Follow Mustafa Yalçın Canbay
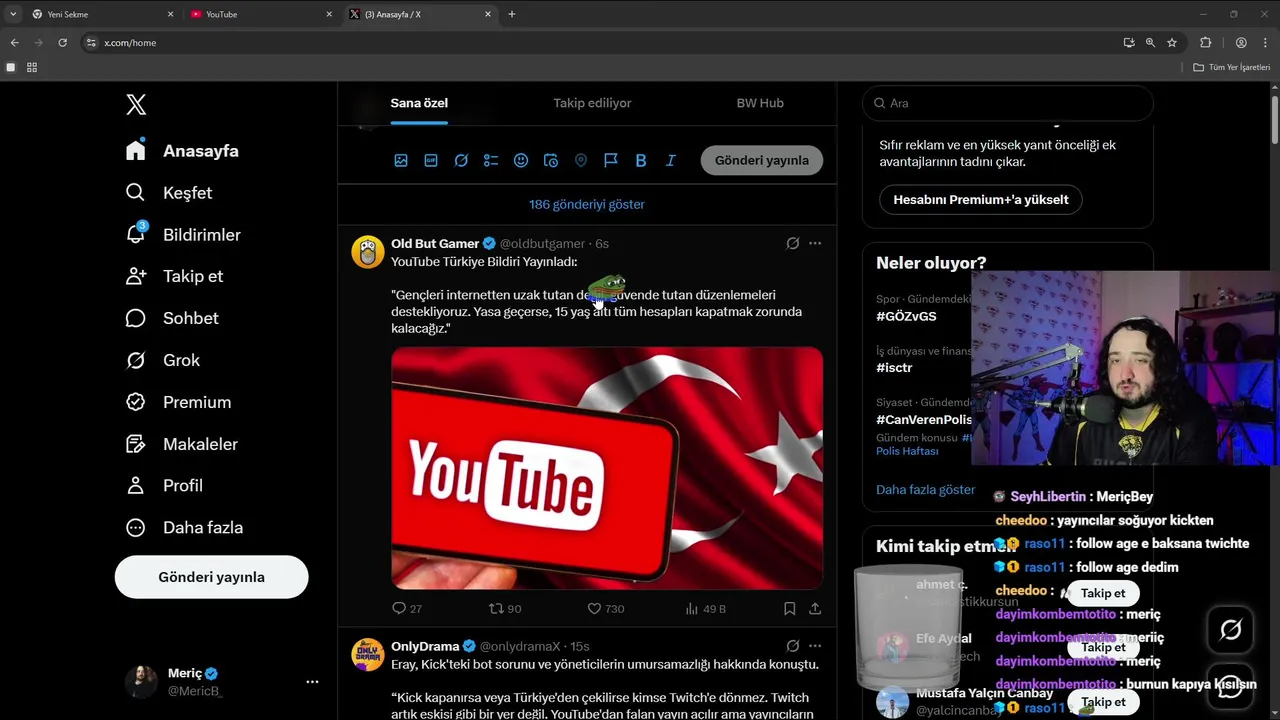Screen dimensions: 1280x720 [1103, 702]
